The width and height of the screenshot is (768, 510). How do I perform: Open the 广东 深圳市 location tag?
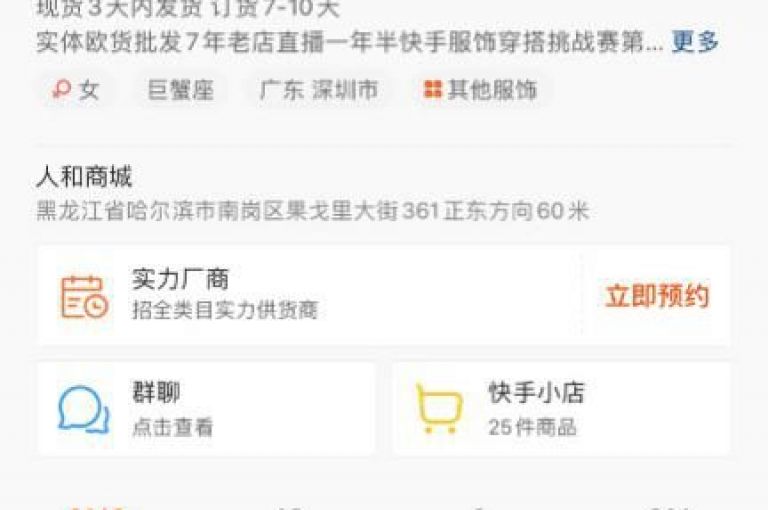[x=319, y=90]
